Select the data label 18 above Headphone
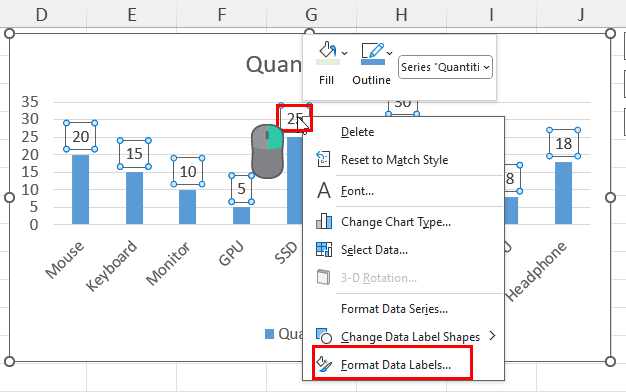 tap(563, 143)
